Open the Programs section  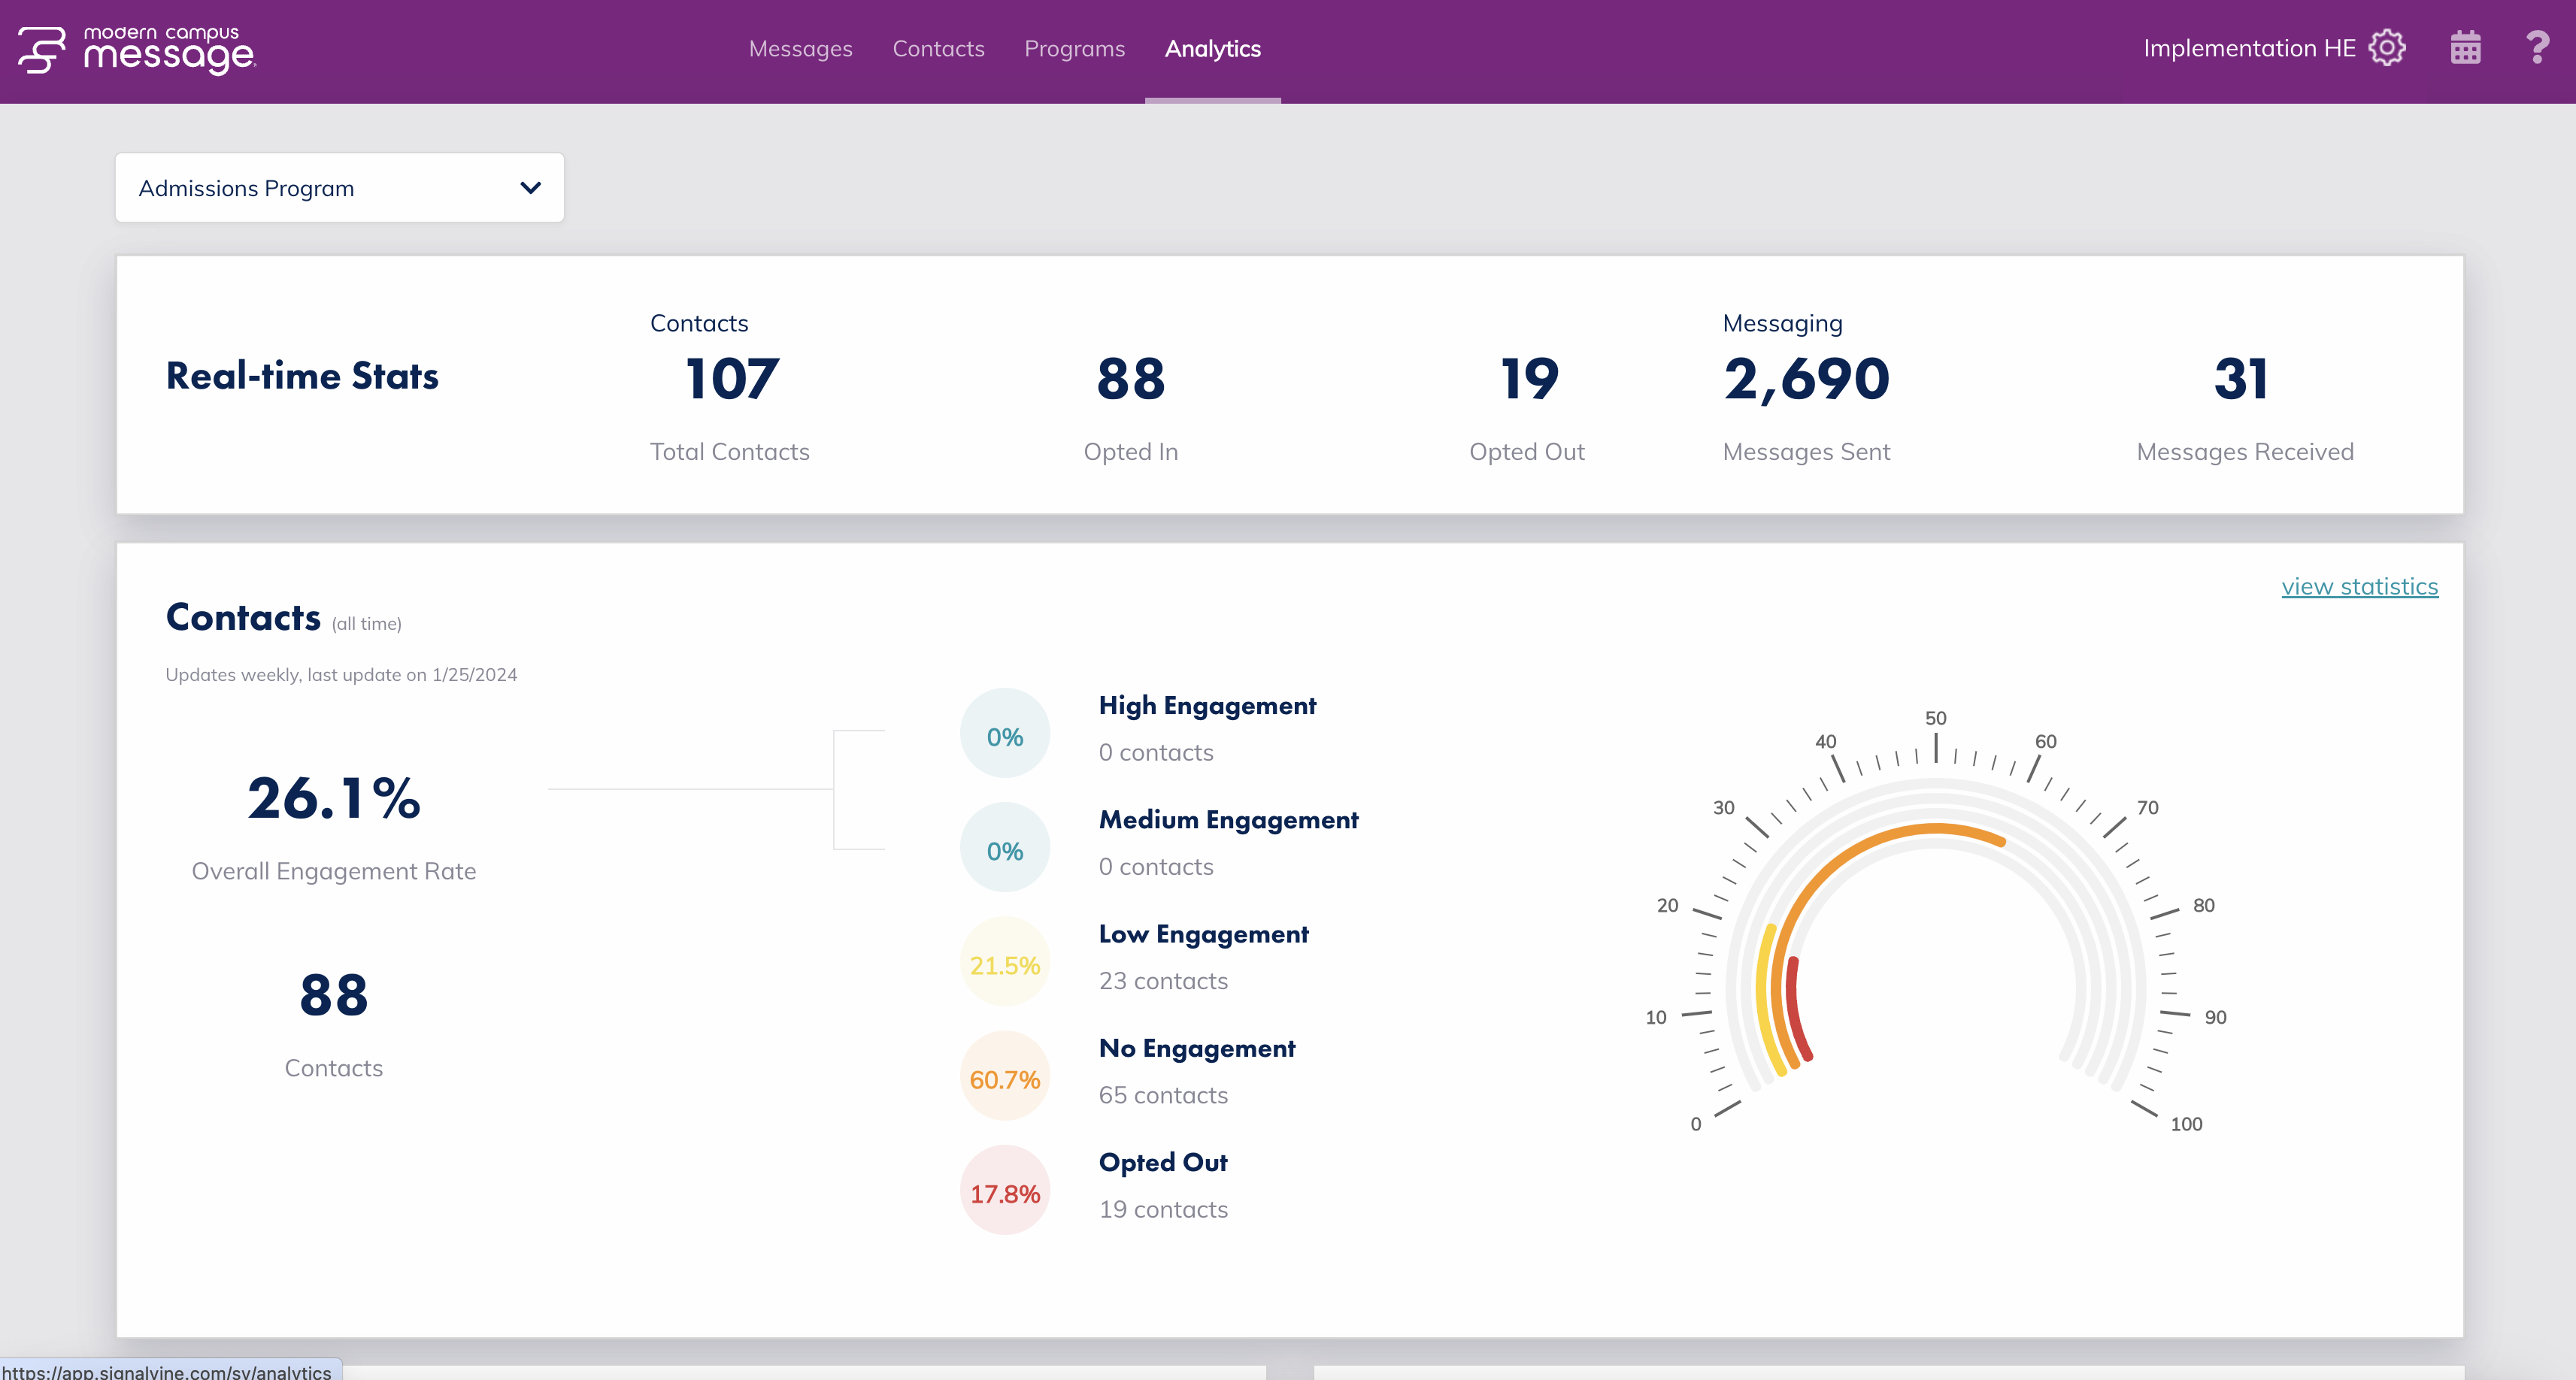(1074, 48)
